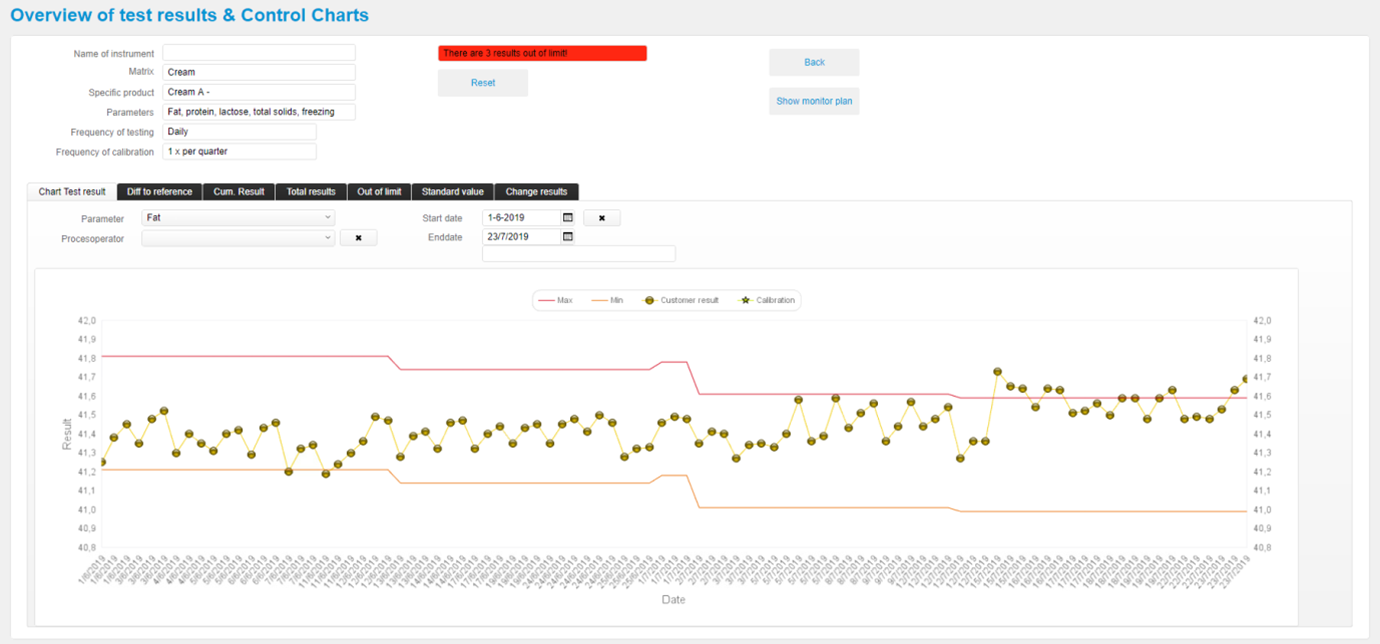Screen dimensions: 1380x644
Task: Select the Out of limit tab
Action: pyautogui.click(x=379, y=191)
